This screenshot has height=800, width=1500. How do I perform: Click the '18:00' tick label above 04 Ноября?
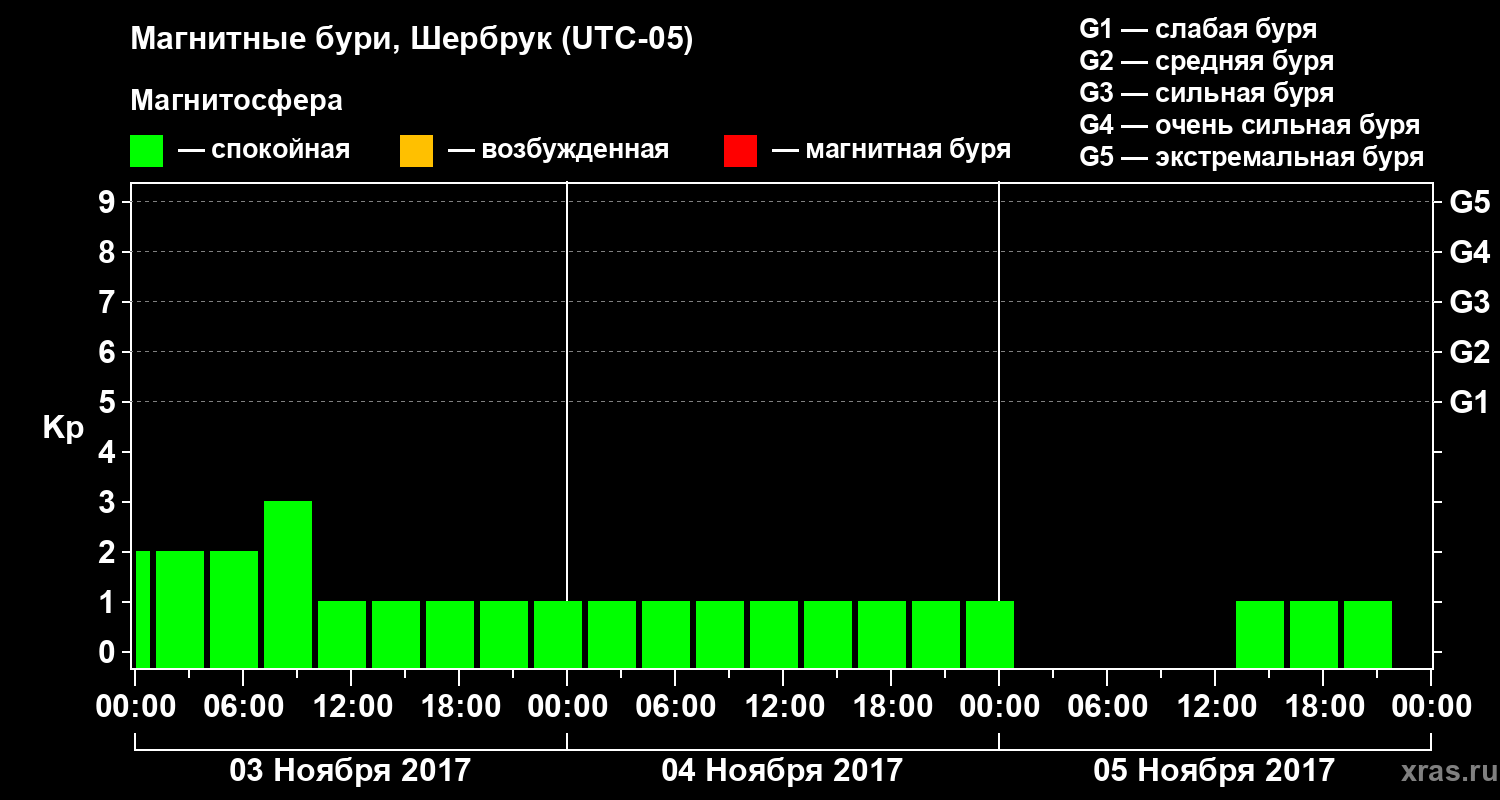coord(891,707)
